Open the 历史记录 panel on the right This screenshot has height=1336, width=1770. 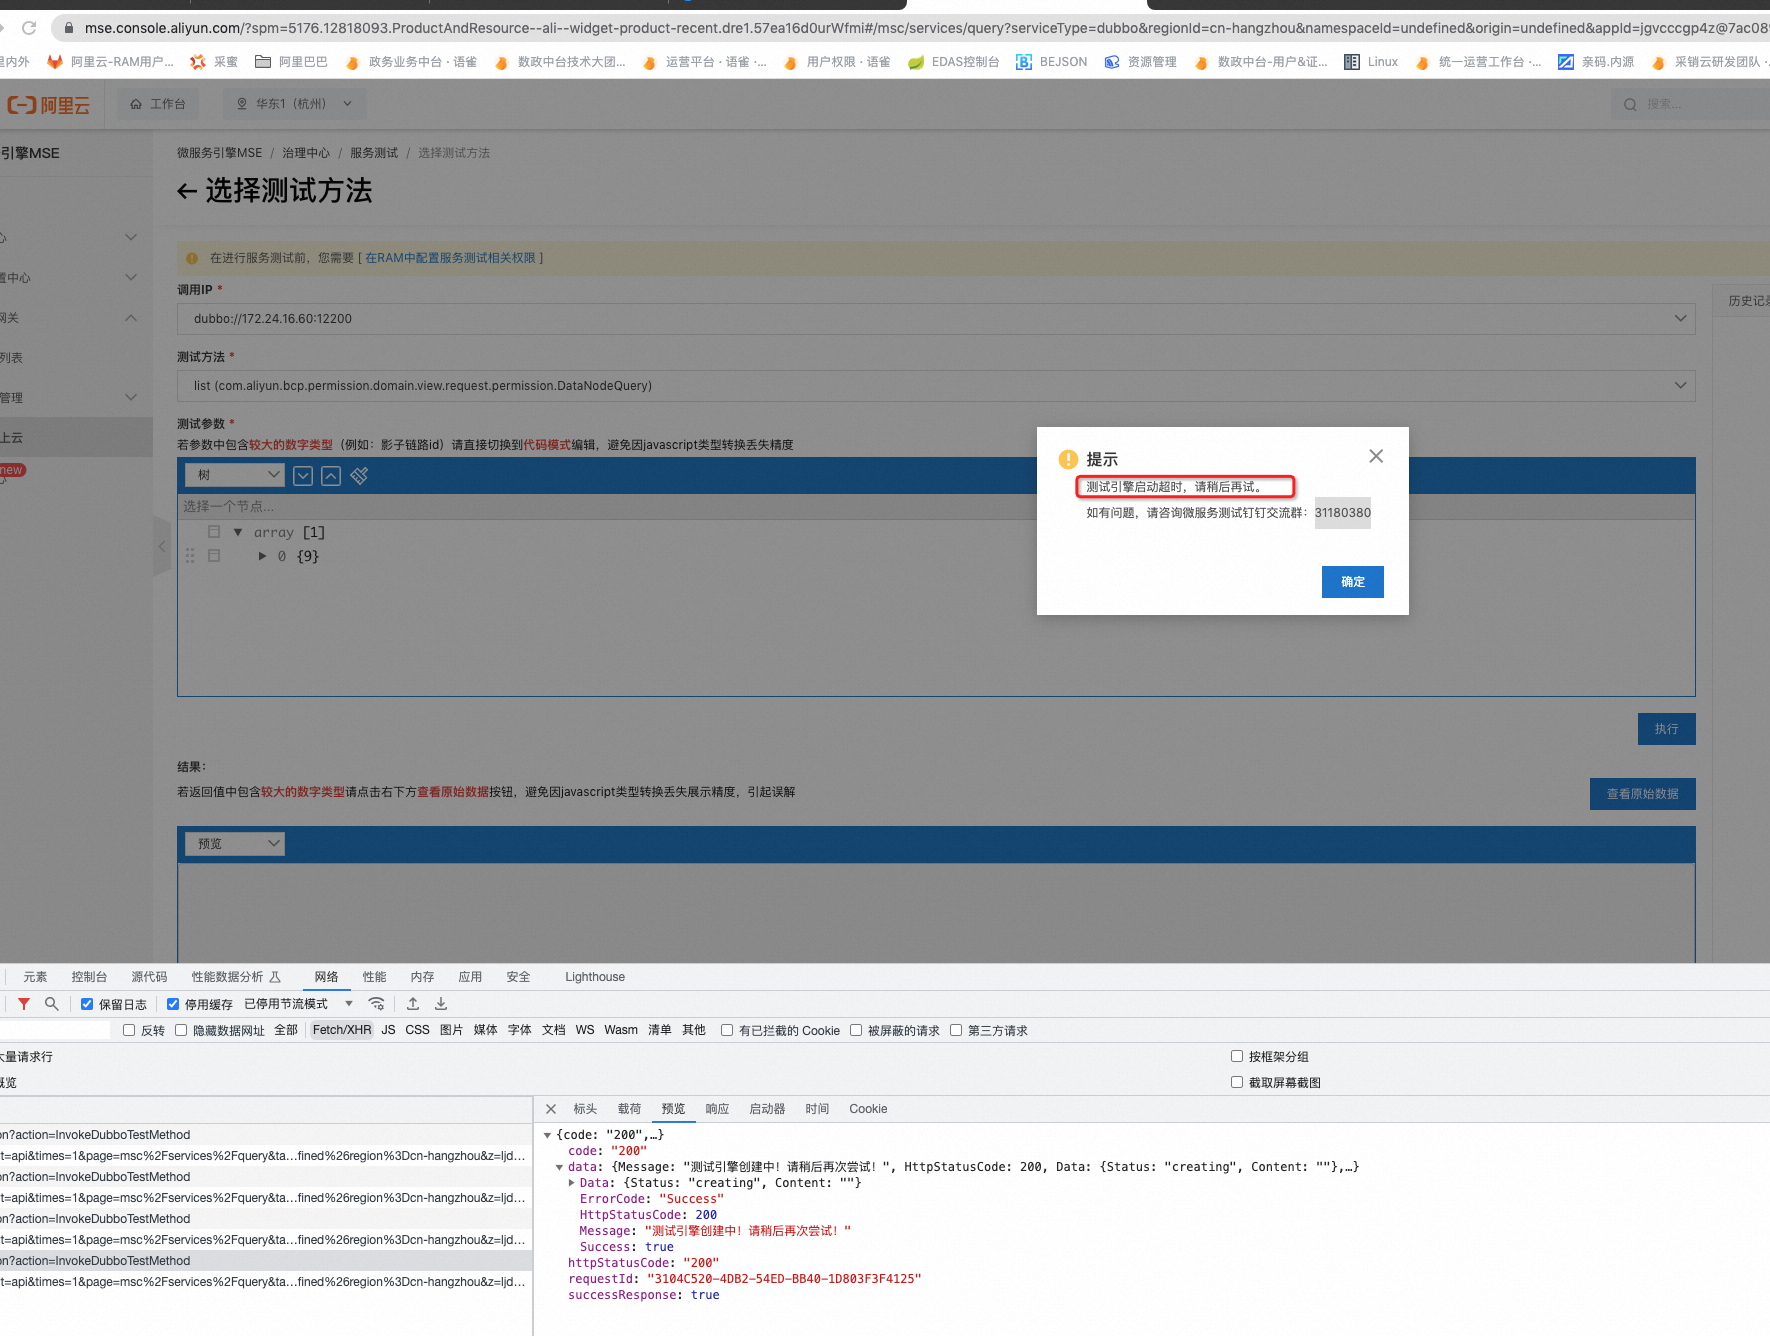point(1748,301)
